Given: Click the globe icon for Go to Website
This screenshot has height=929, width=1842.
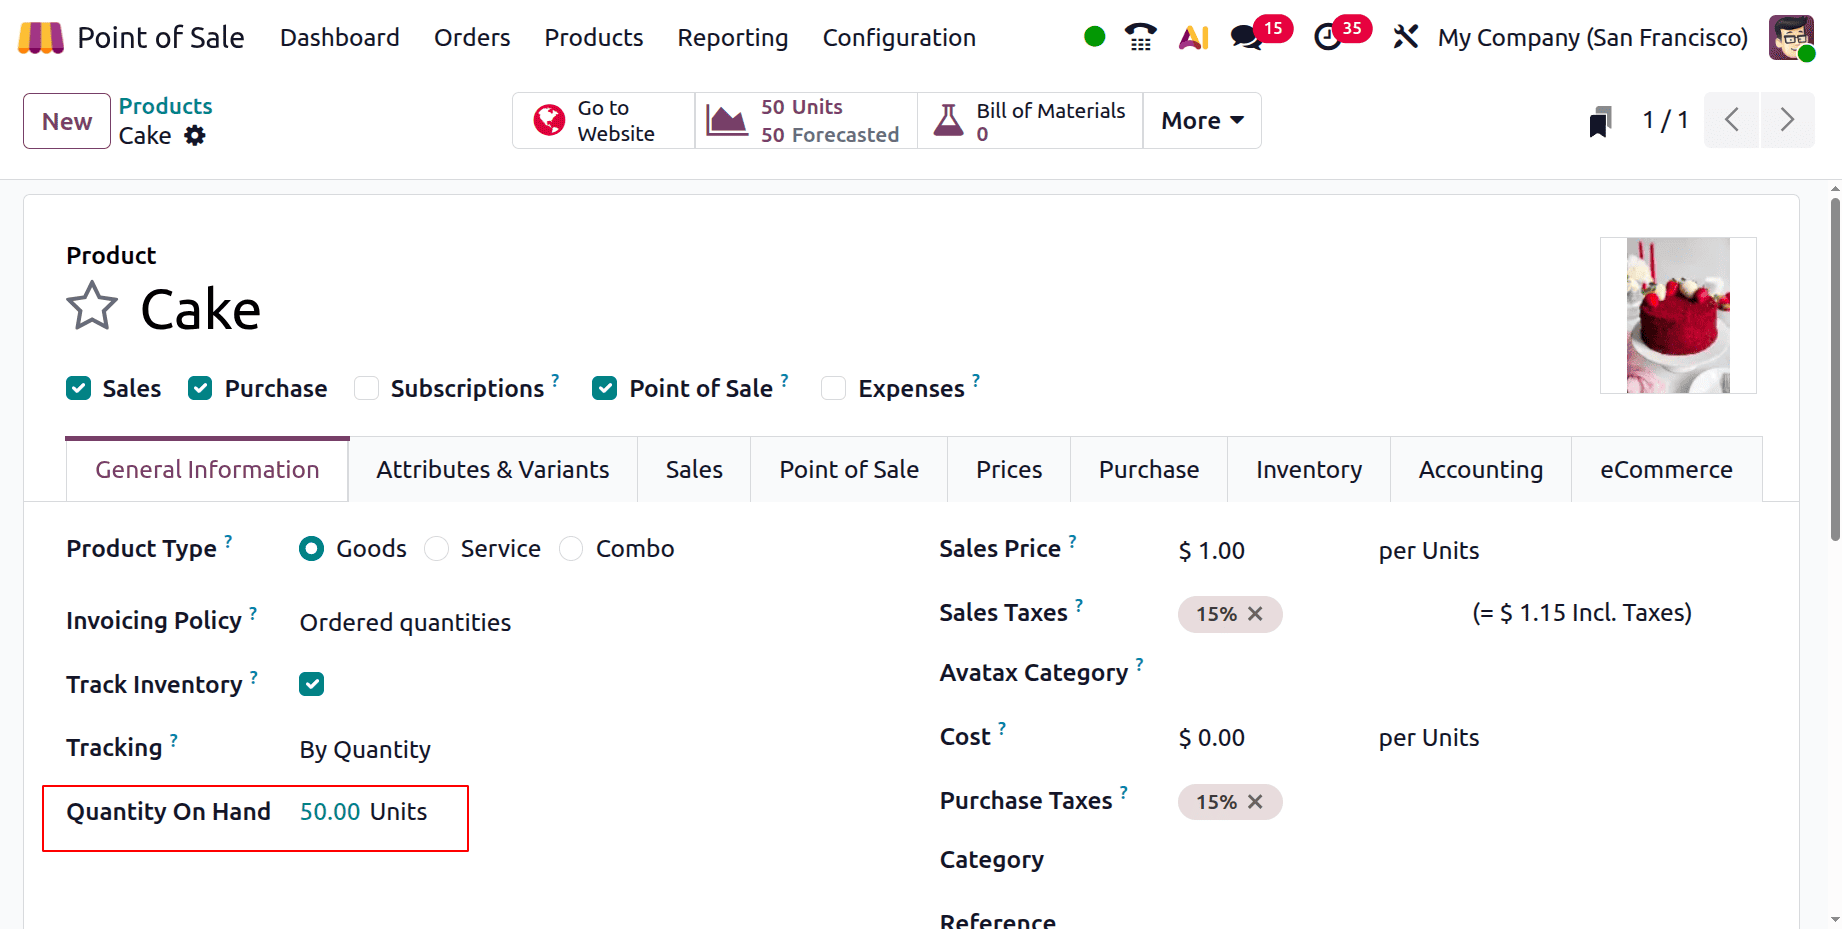Looking at the screenshot, I should pos(549,121).
